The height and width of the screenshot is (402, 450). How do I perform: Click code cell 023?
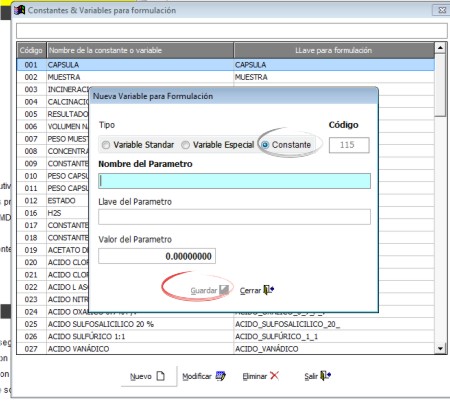coord(31,299)
